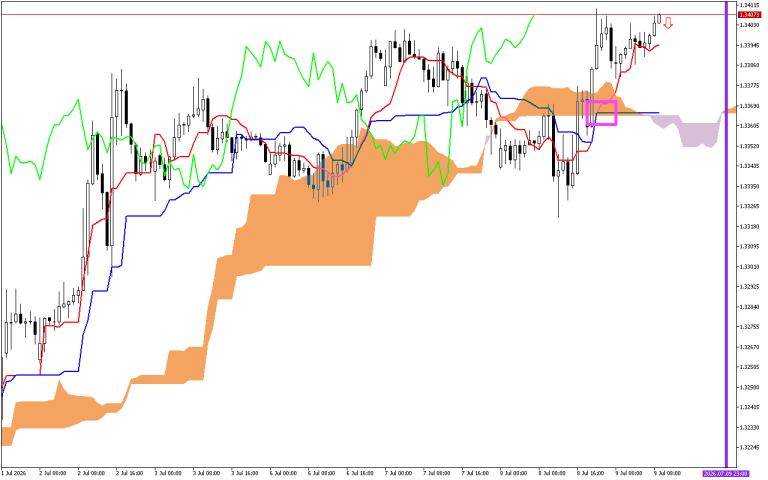Click the 1.32840 price label
This screenshot has height=480, width=768.
(749, 307)
